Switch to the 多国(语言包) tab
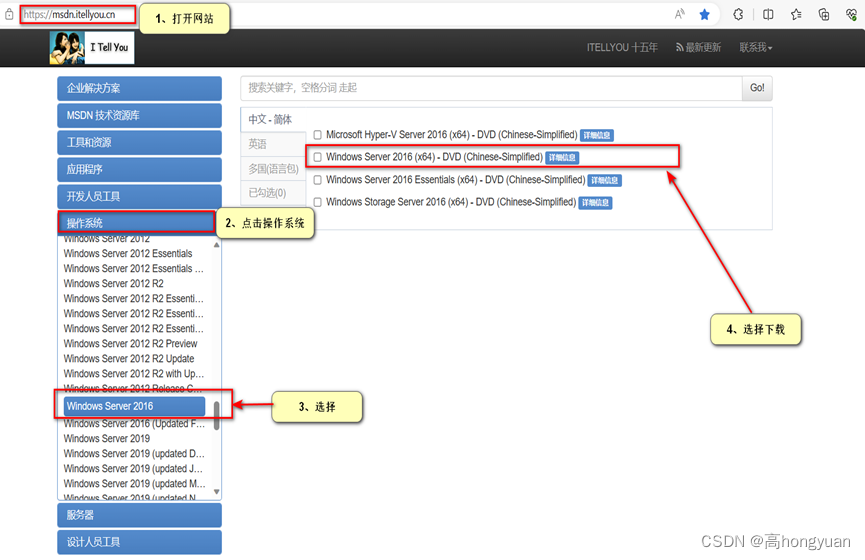Screen dimensions: 865x560 point(273,168)
